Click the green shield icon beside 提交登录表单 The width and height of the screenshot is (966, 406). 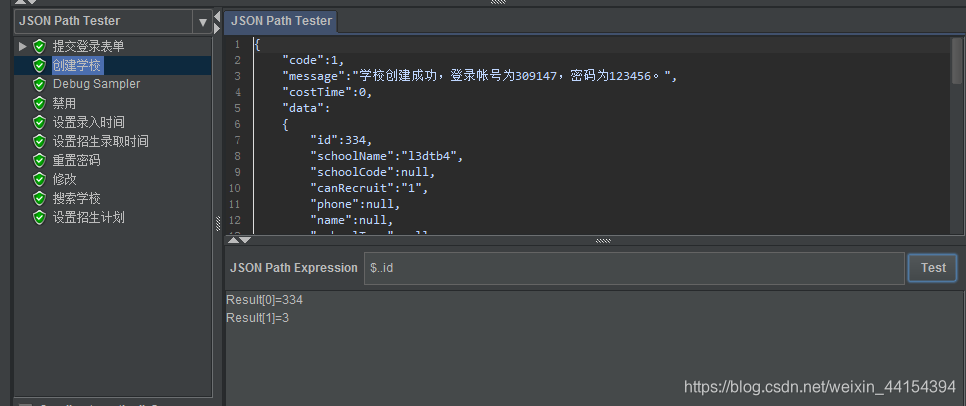tap(39, 46)
